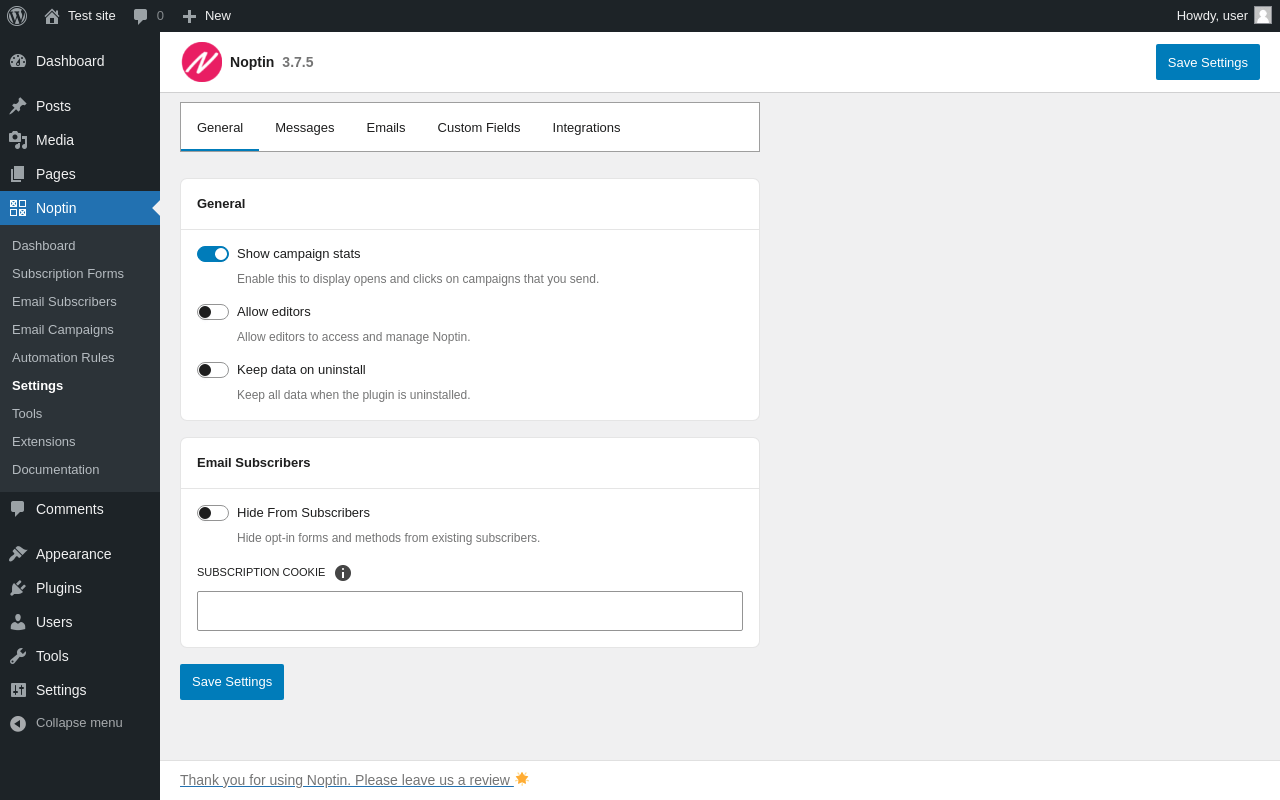Turn on Keep data on uninstall
Image resolution: width=1280 pixels, height=800 pixels.
coord(213,370)
